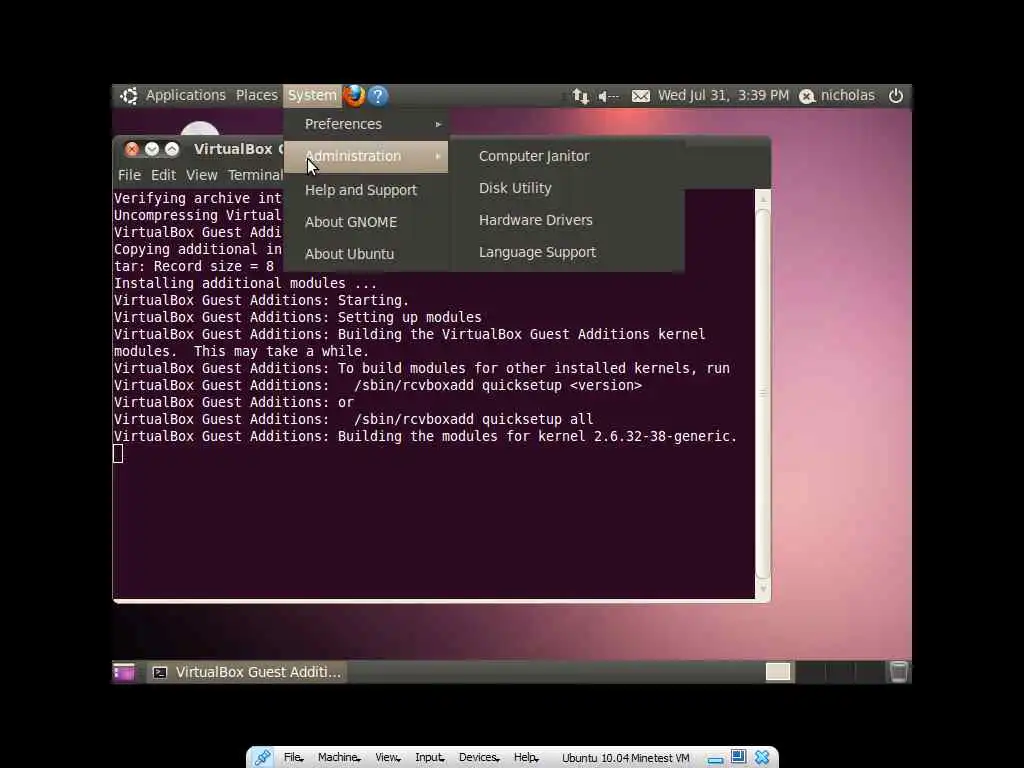The image size is (1024, 768).
Task: Click the terminal cursor block
Action: [118, 453]
